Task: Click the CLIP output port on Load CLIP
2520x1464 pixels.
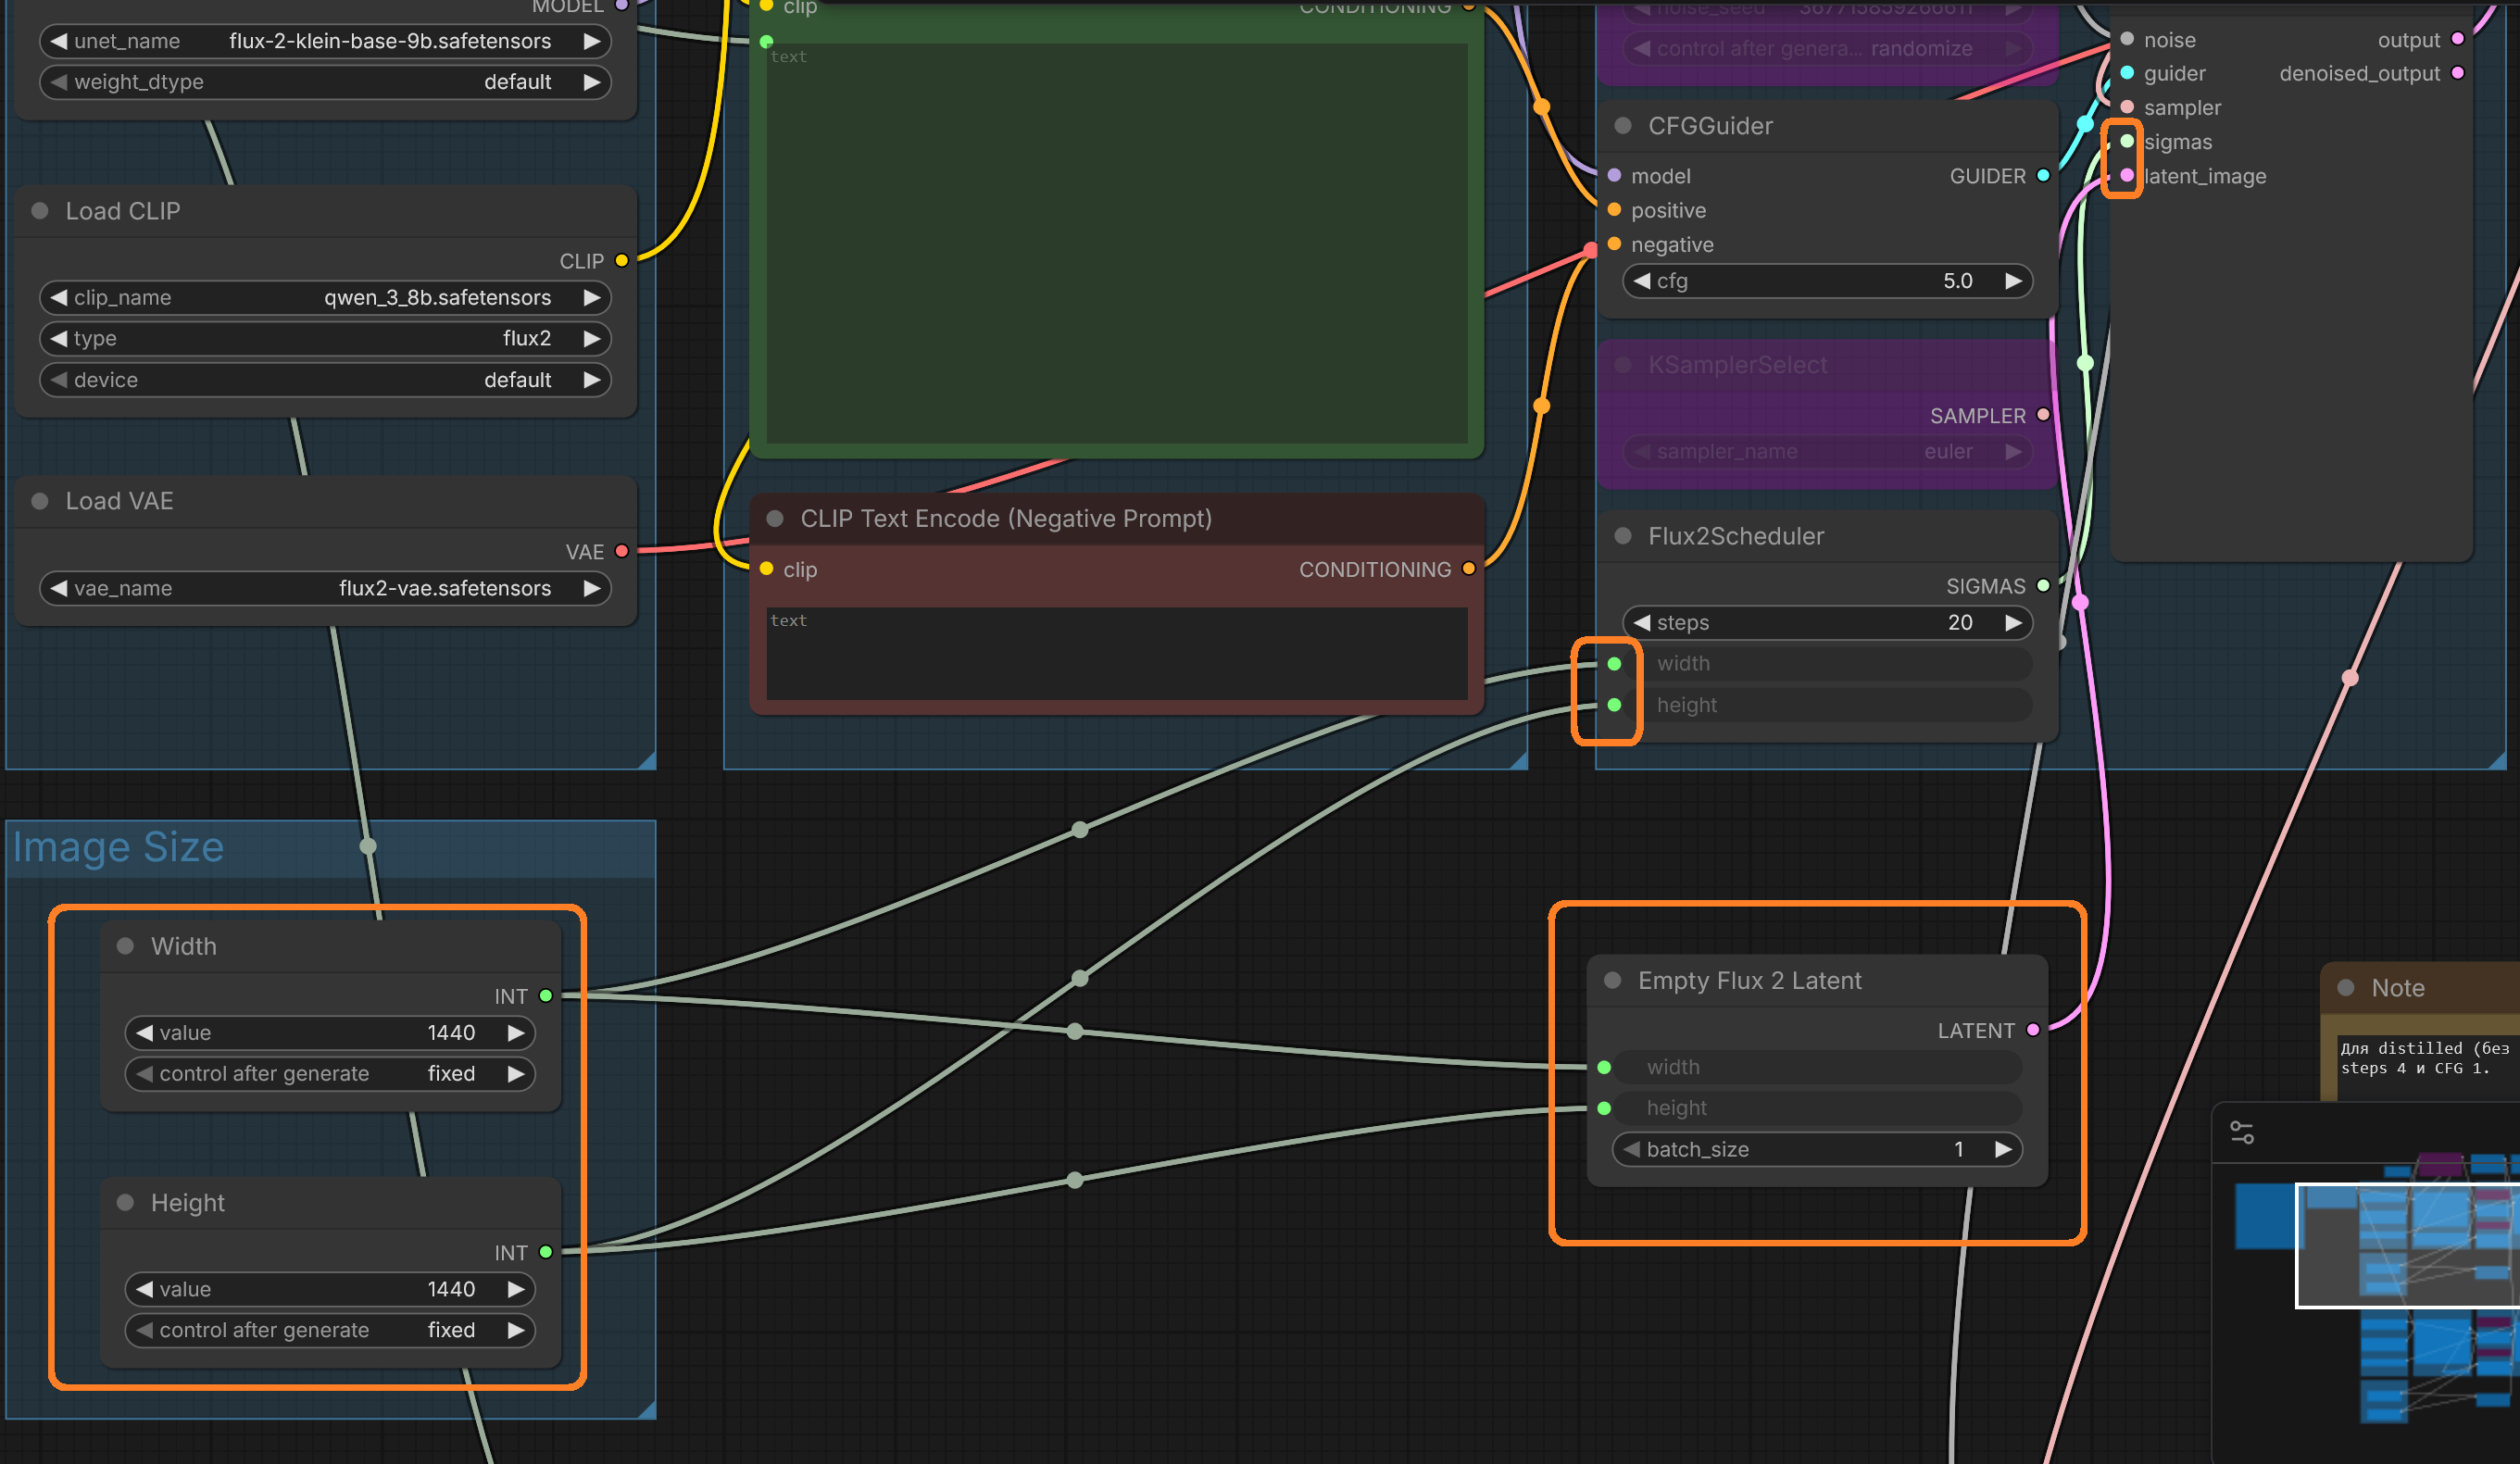Action: pyautogui.click(x=622, y=261)
